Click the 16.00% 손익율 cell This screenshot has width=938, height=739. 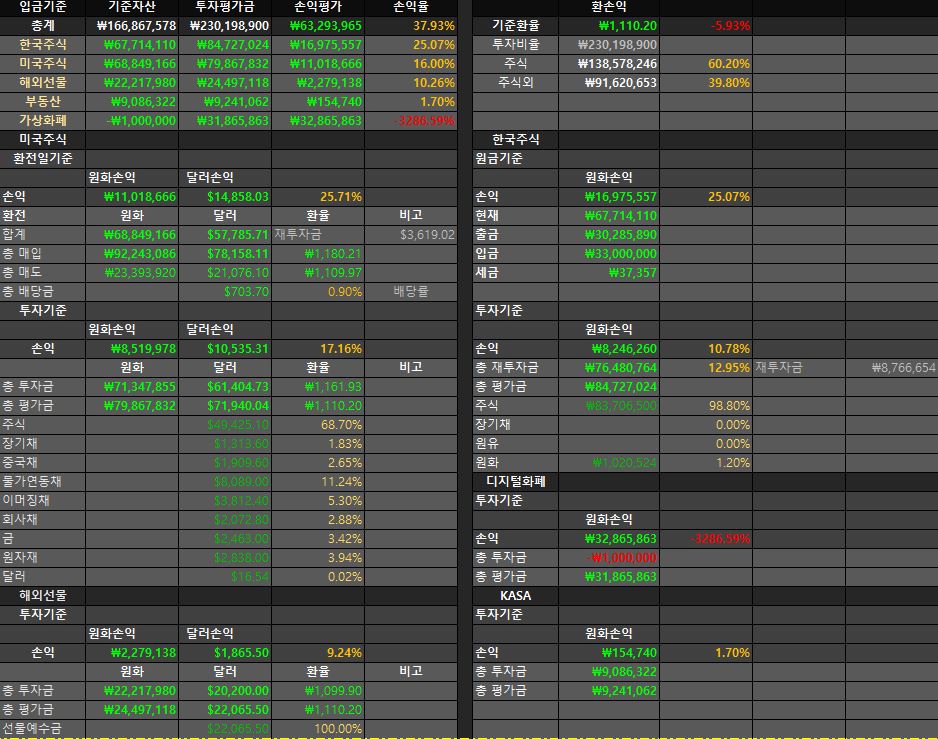point(410,63)
